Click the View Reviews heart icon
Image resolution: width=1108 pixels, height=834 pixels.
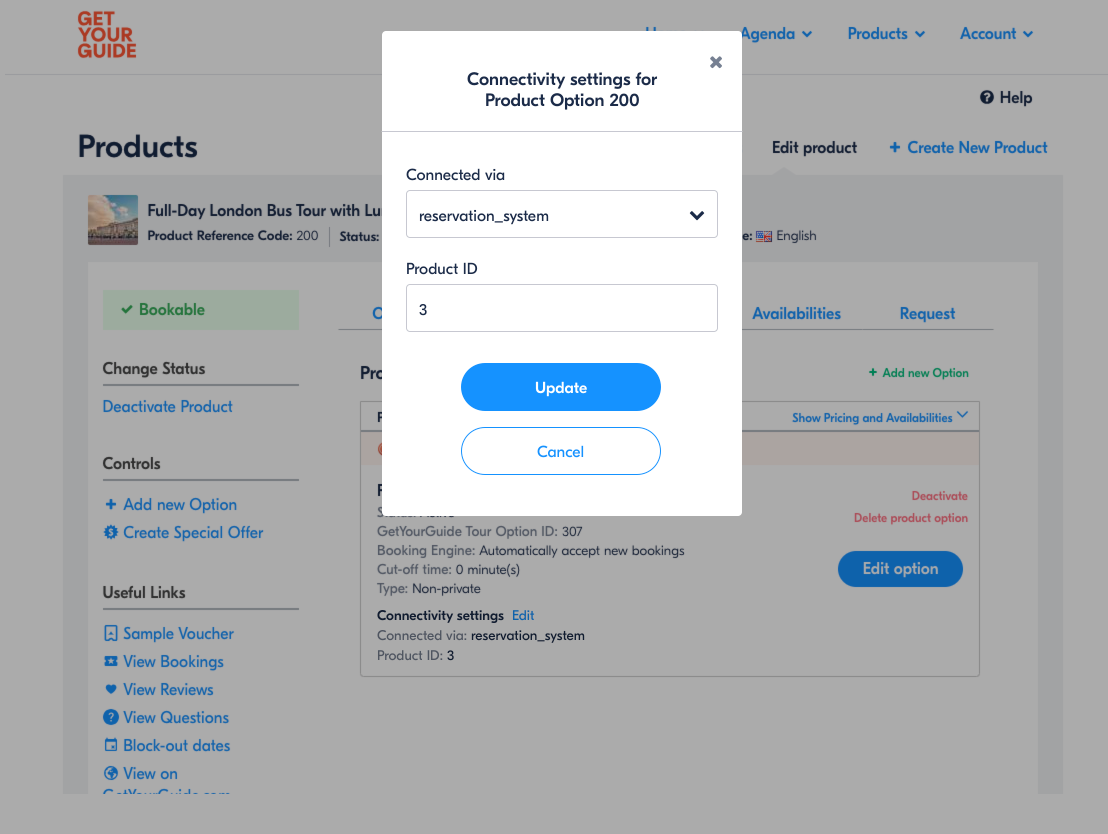pyautogui.click(x=111, y=689)
